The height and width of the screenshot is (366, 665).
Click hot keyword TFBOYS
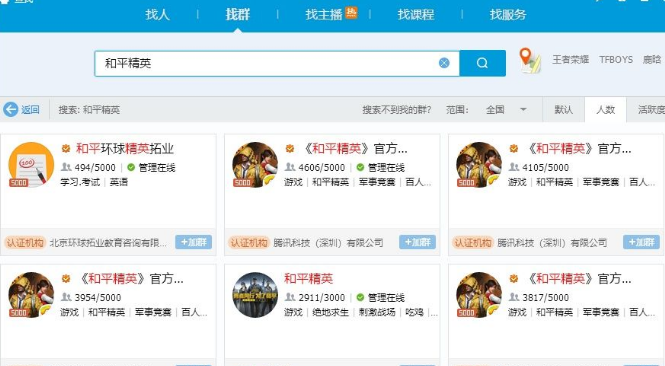click(x=616, y=60)
